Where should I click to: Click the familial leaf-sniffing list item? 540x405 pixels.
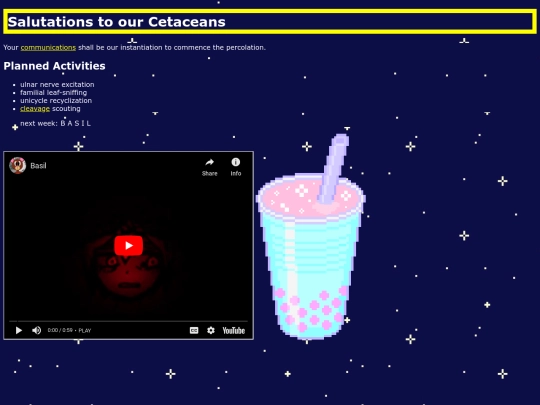tap(53, 93)
